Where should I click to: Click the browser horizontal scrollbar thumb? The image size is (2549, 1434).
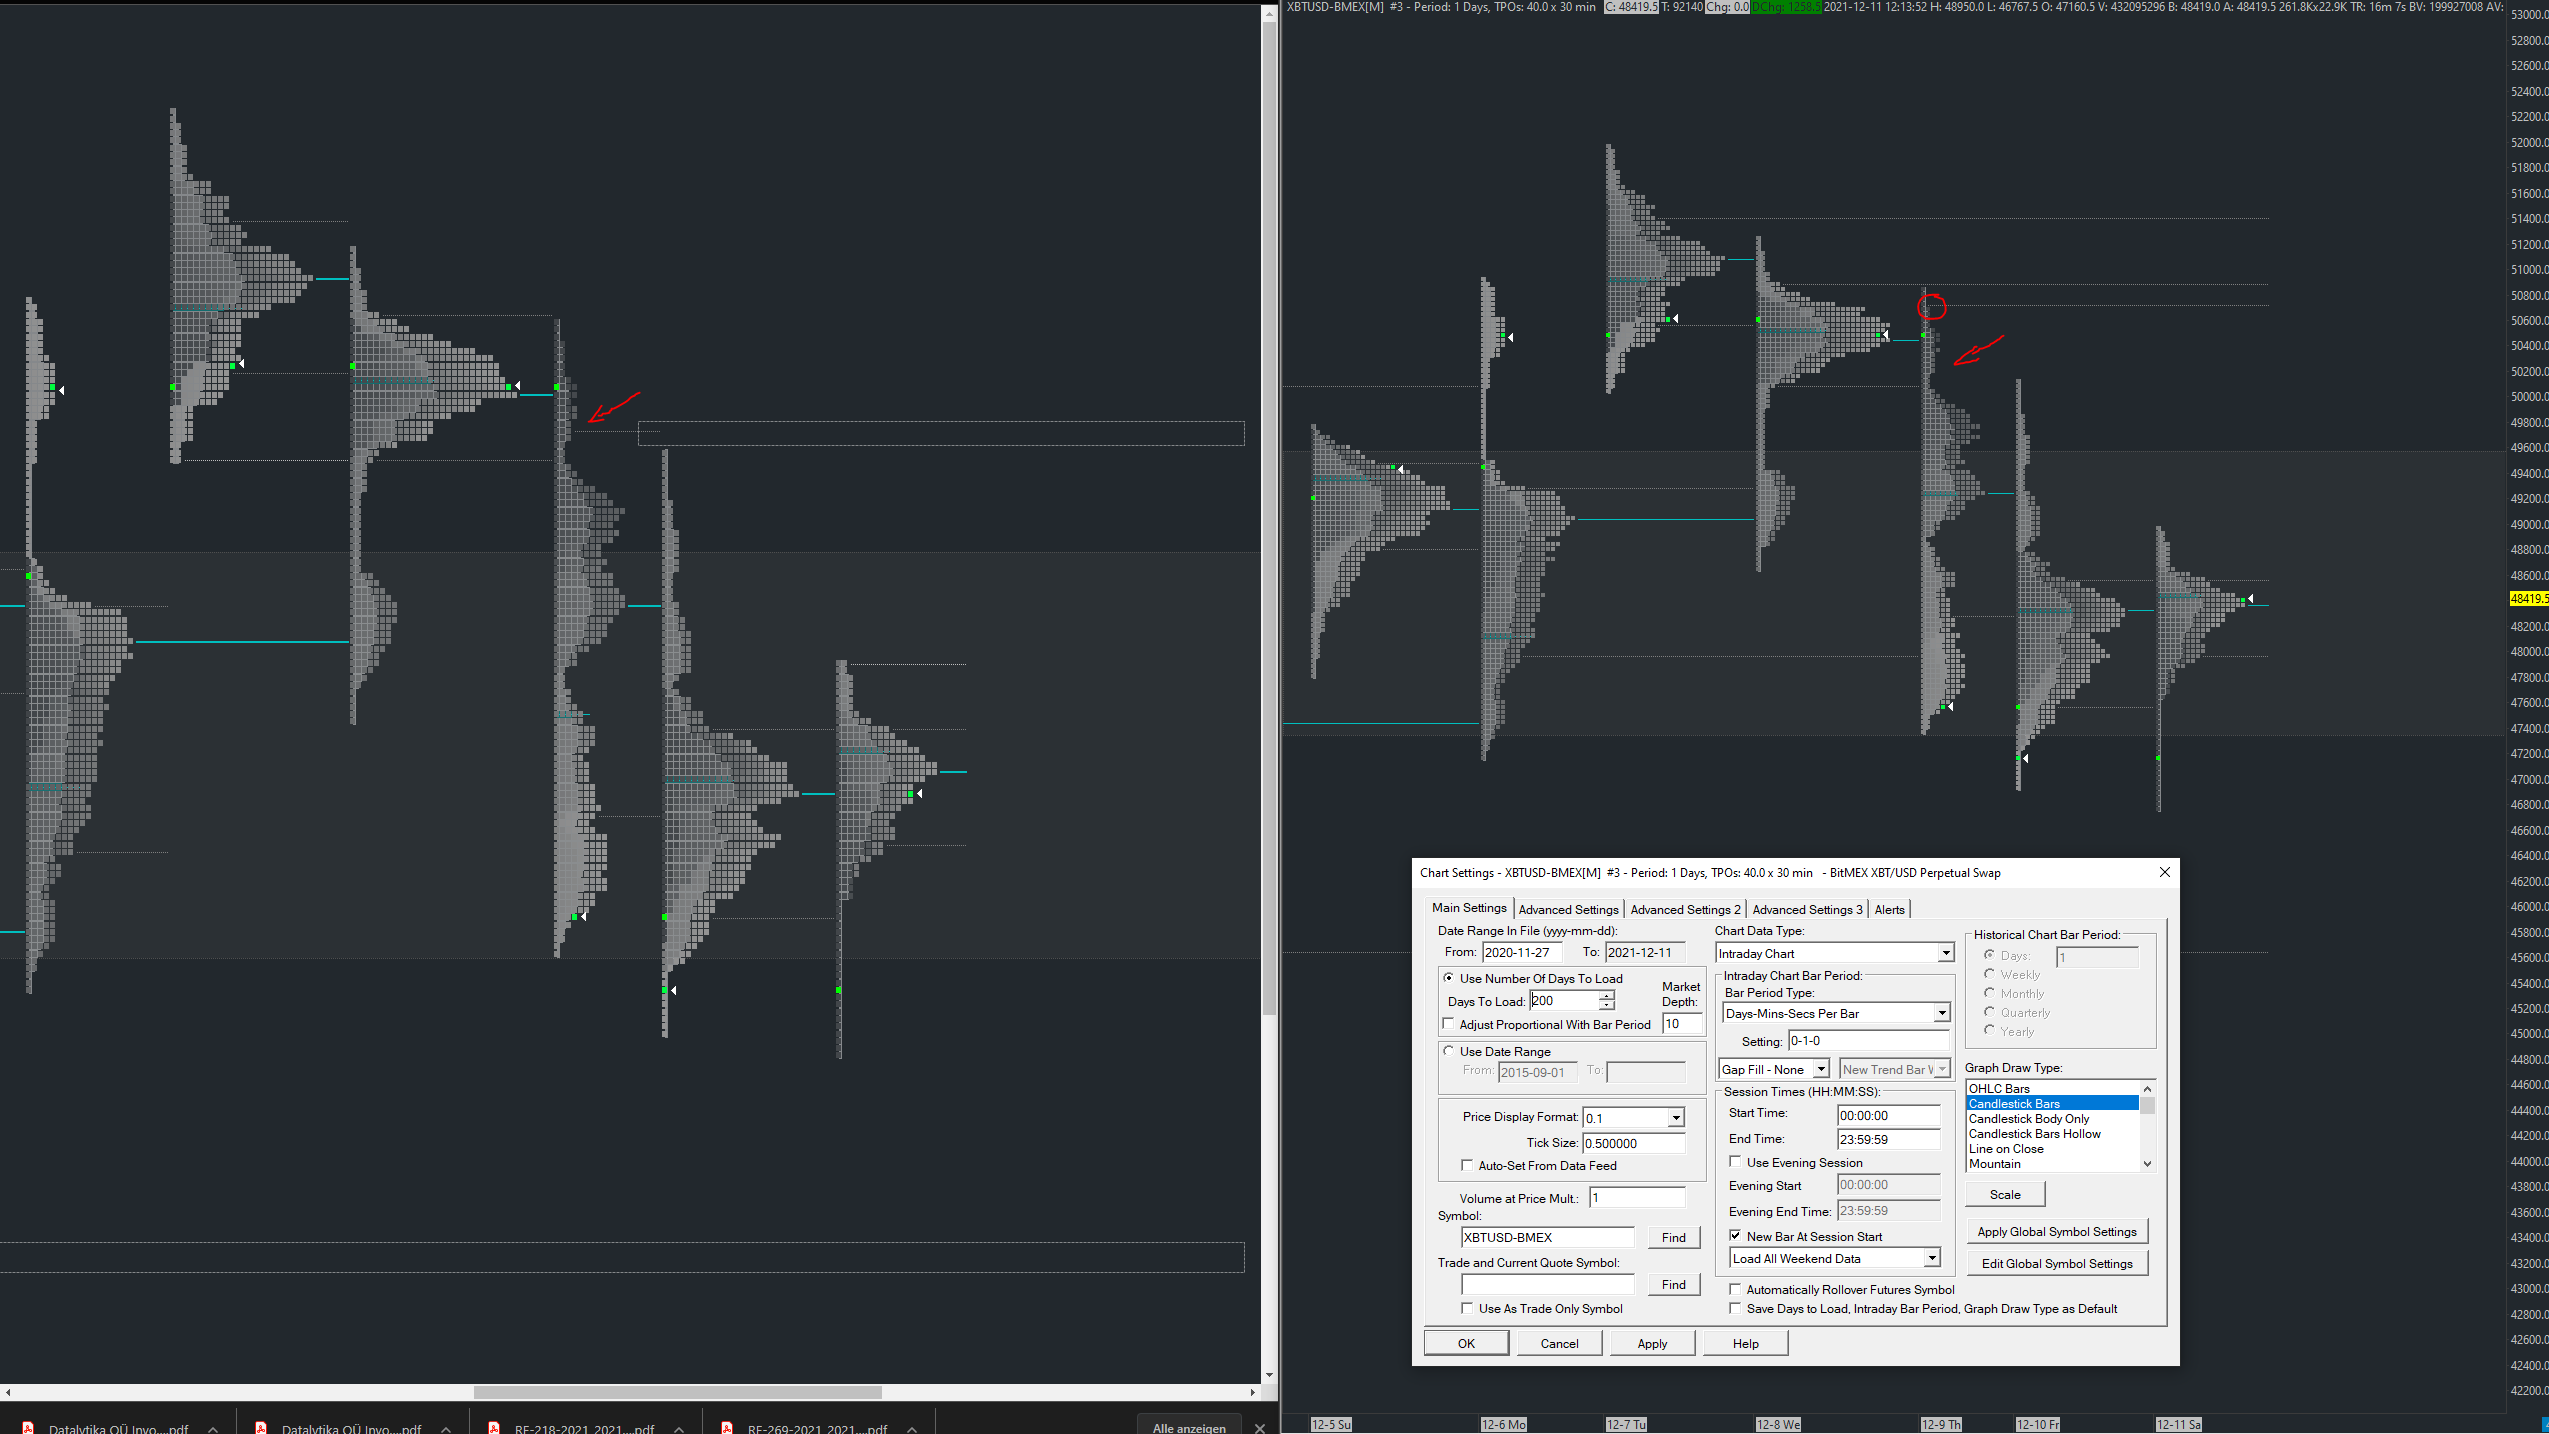(x=677, y=1392)
